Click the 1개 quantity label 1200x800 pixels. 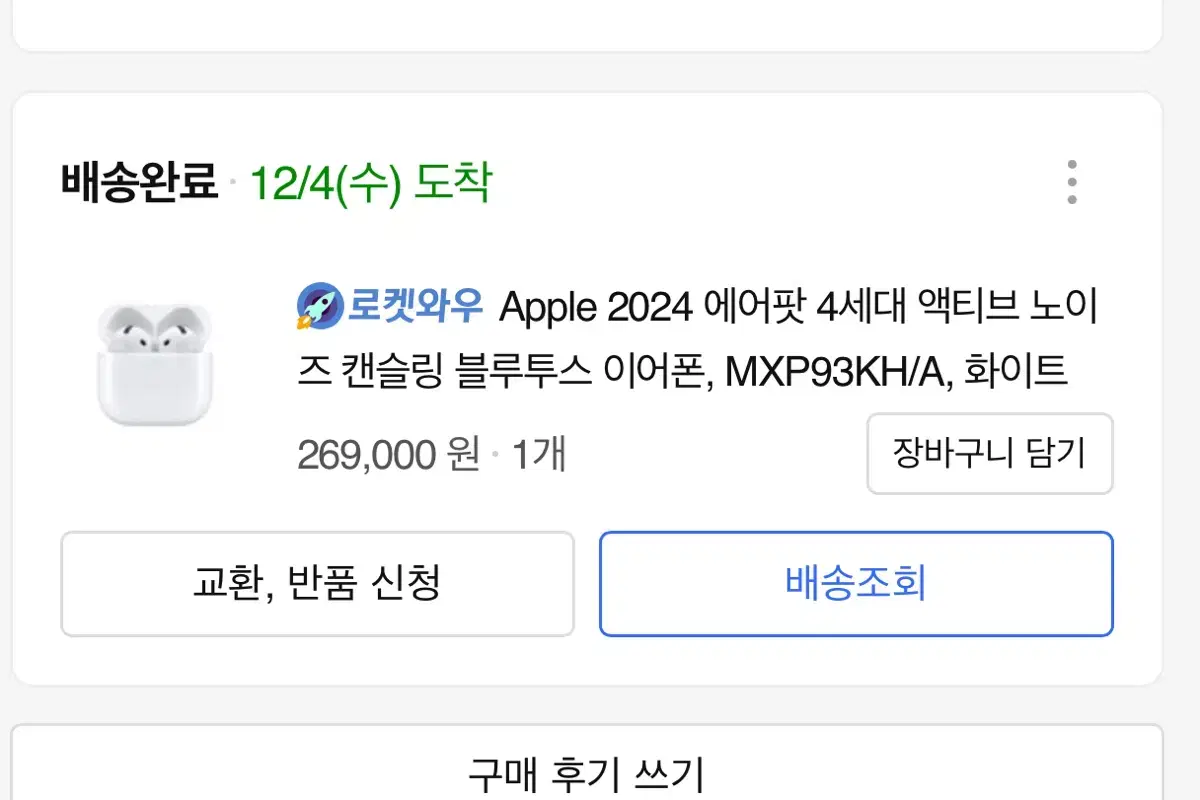[539, 455]
